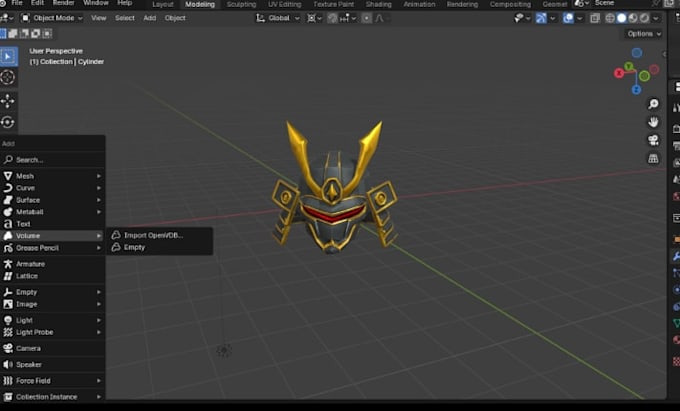The height and width of the screenshot is (411, 680).
Task: Click the Text icon in Add menu
Action: 8,224
